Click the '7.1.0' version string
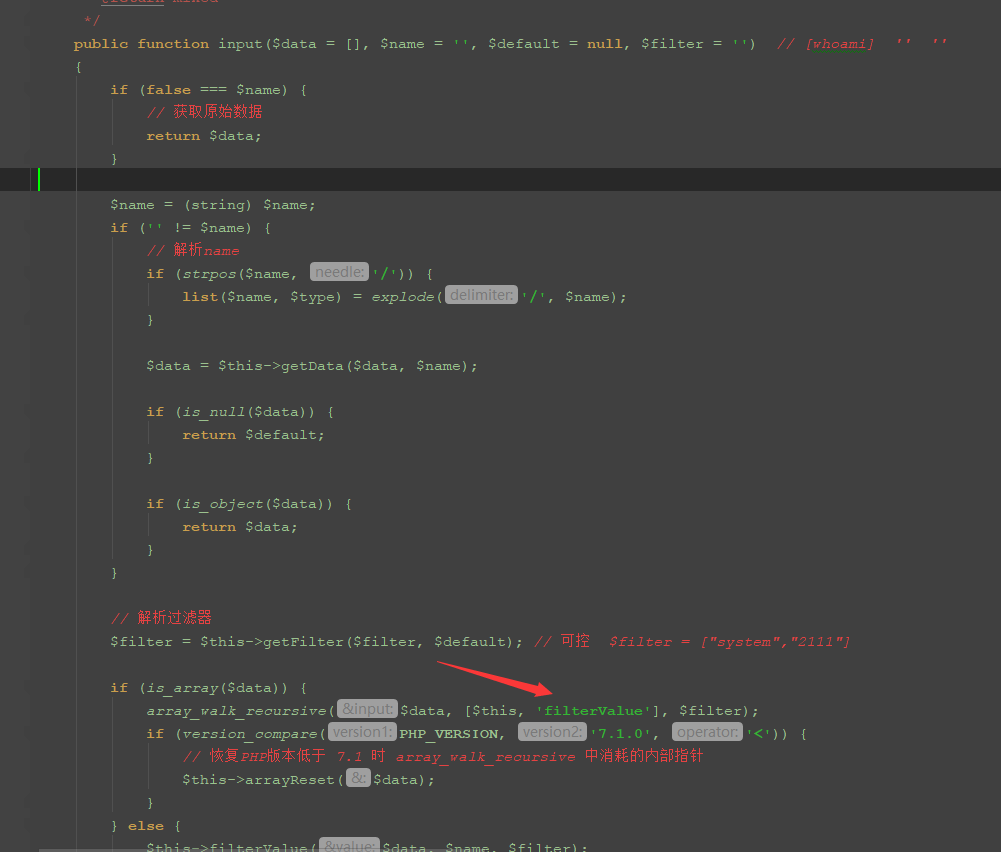The height and width of the screenshot is (852, 1001). click(620, 734)
